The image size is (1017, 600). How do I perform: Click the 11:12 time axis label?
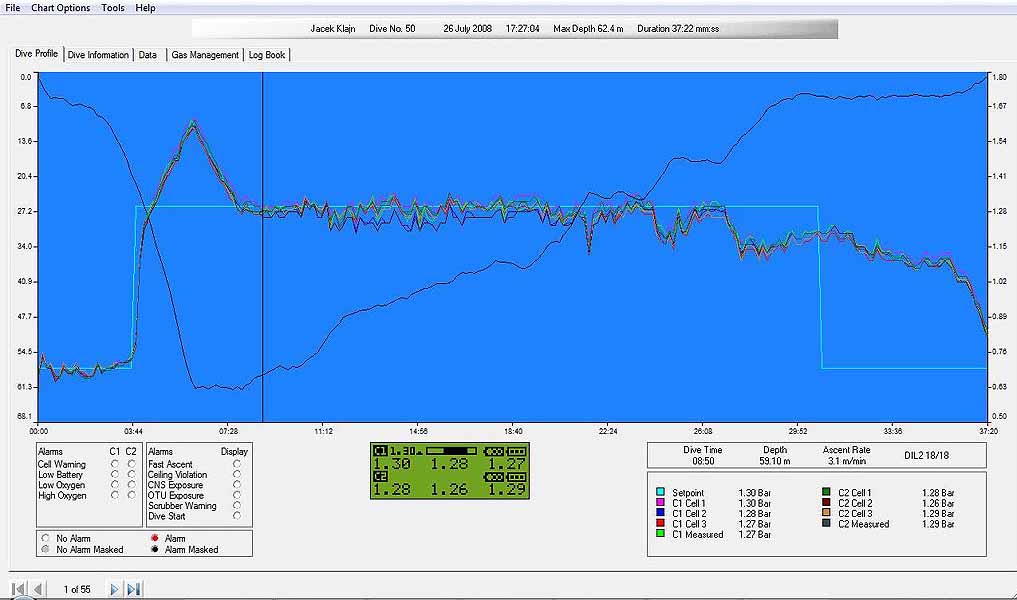323,431
